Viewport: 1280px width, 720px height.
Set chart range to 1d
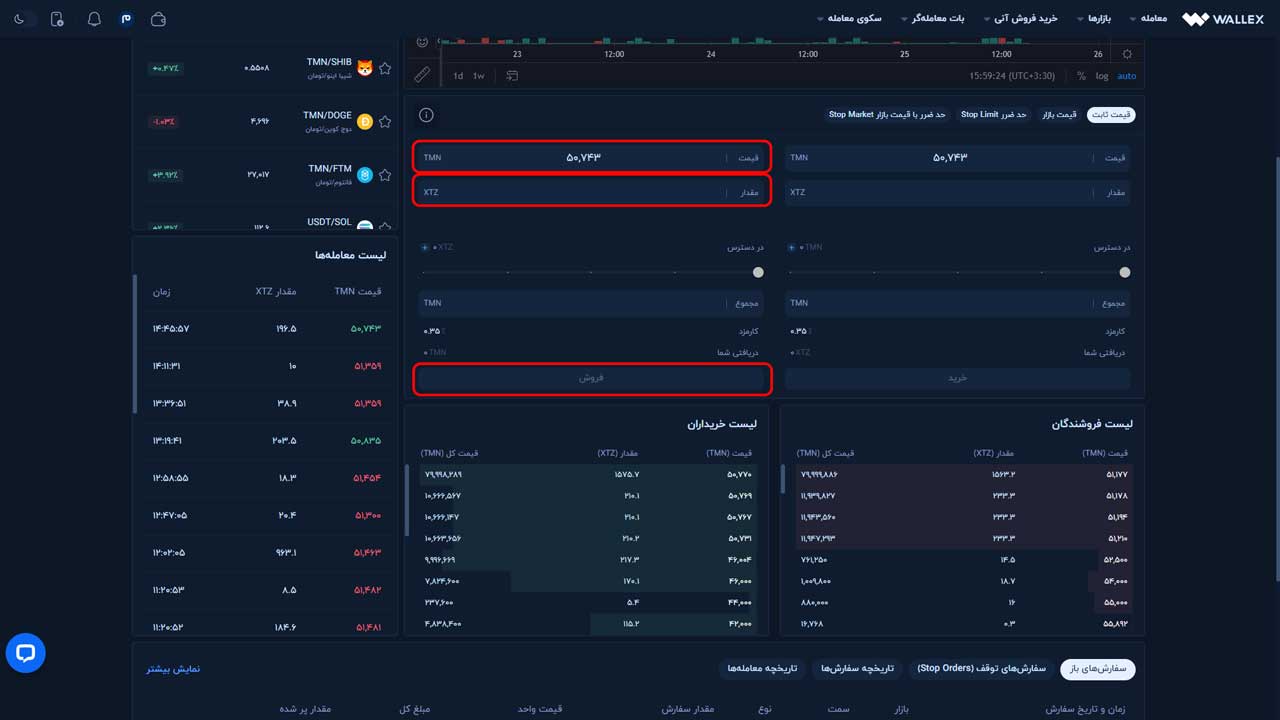coord(458,76)
